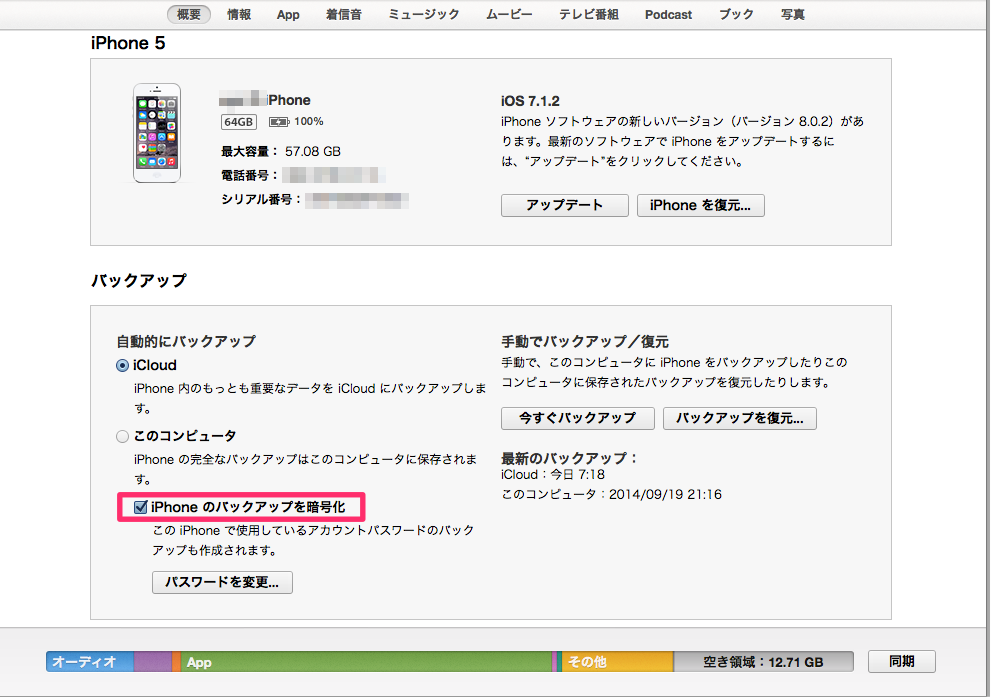Viewport: 991px width, 697px height.
Task: Click the iPhone 5 device image
Action: click(x=157, y=133)
